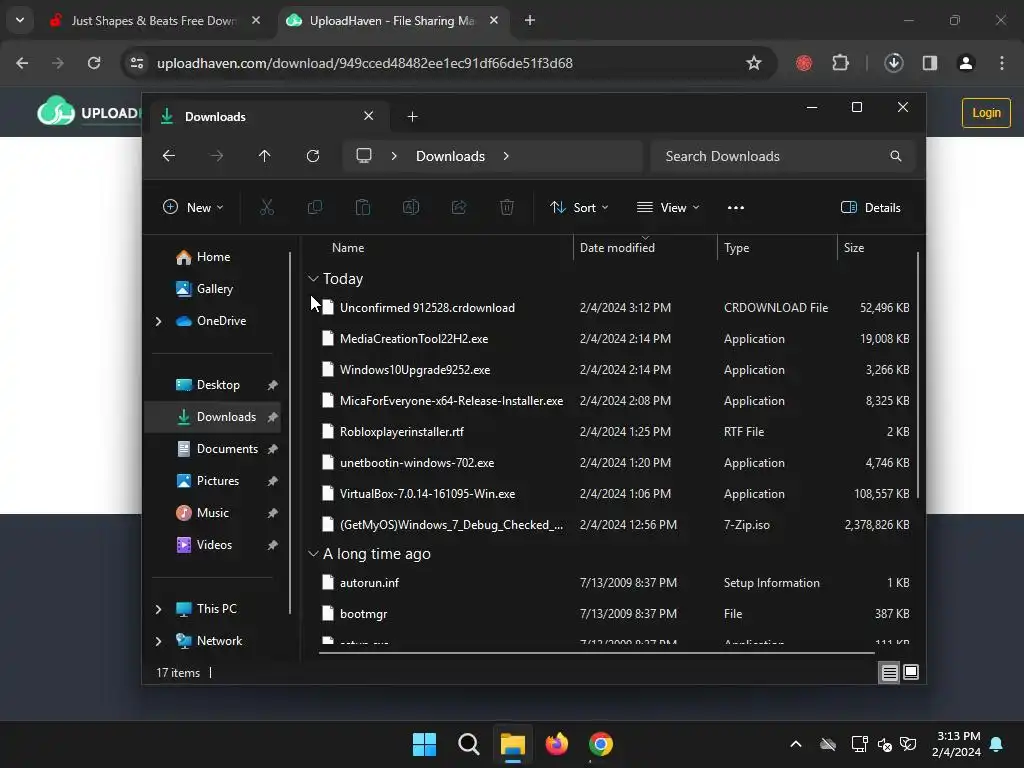Switch to the details list view icon in status bar
The height and width of the screenshot is (768, 1024).
(889, 673)
